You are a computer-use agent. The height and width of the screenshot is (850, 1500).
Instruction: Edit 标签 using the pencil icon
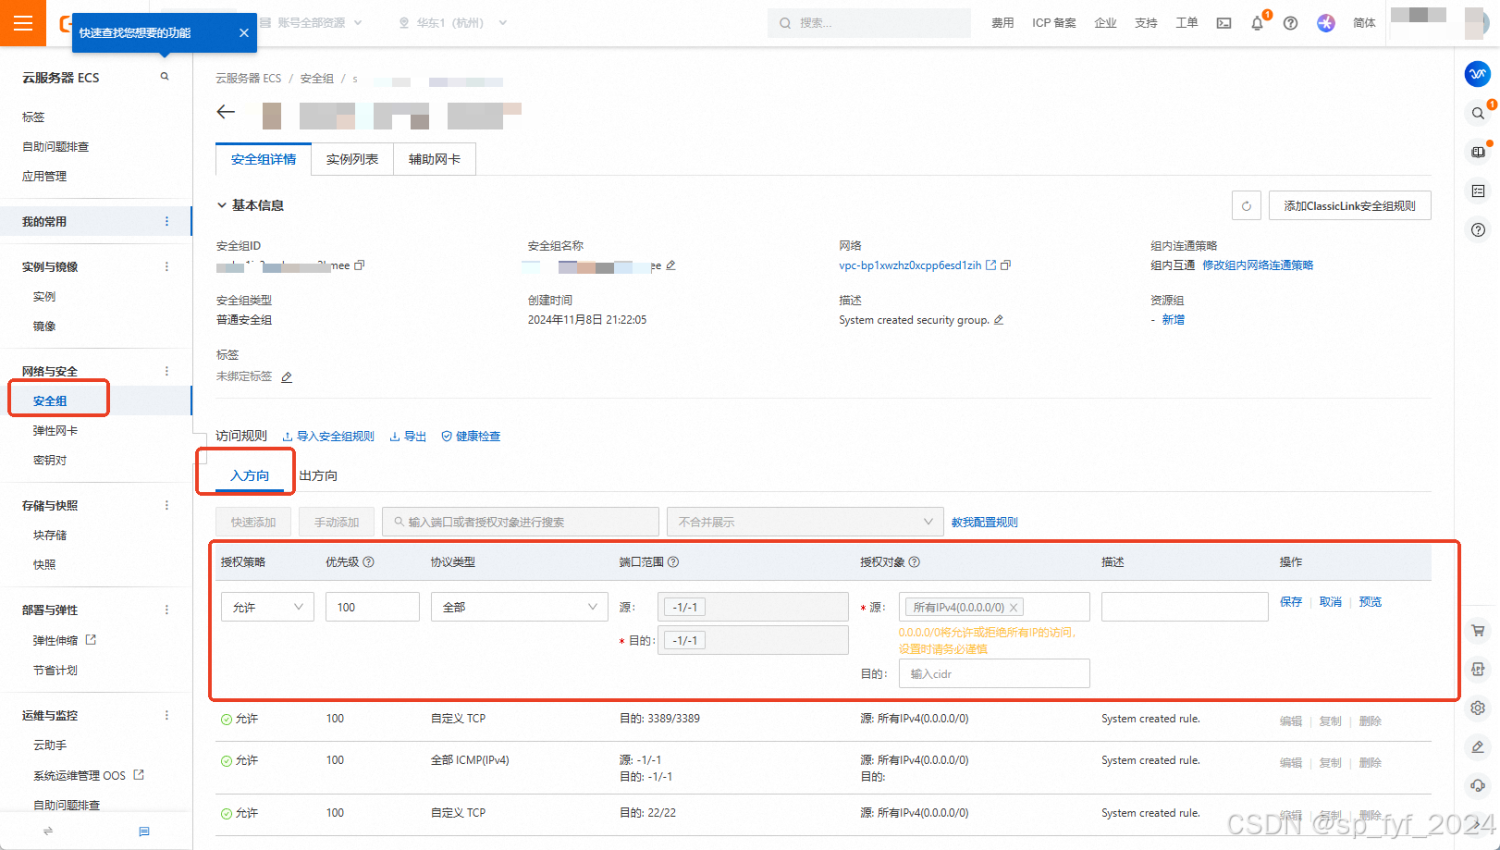(286, 377)
